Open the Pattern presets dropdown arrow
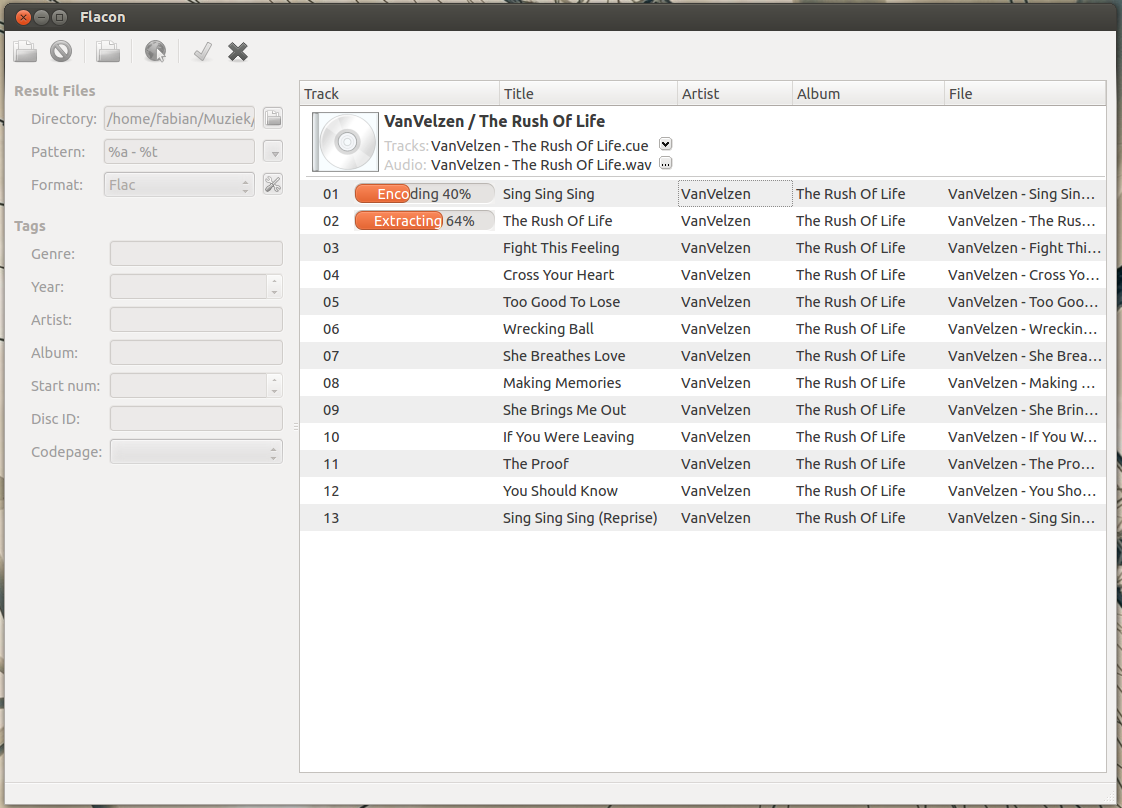Image resolution: width=1122 pixels, height=808 pixels. coord(272,152)
